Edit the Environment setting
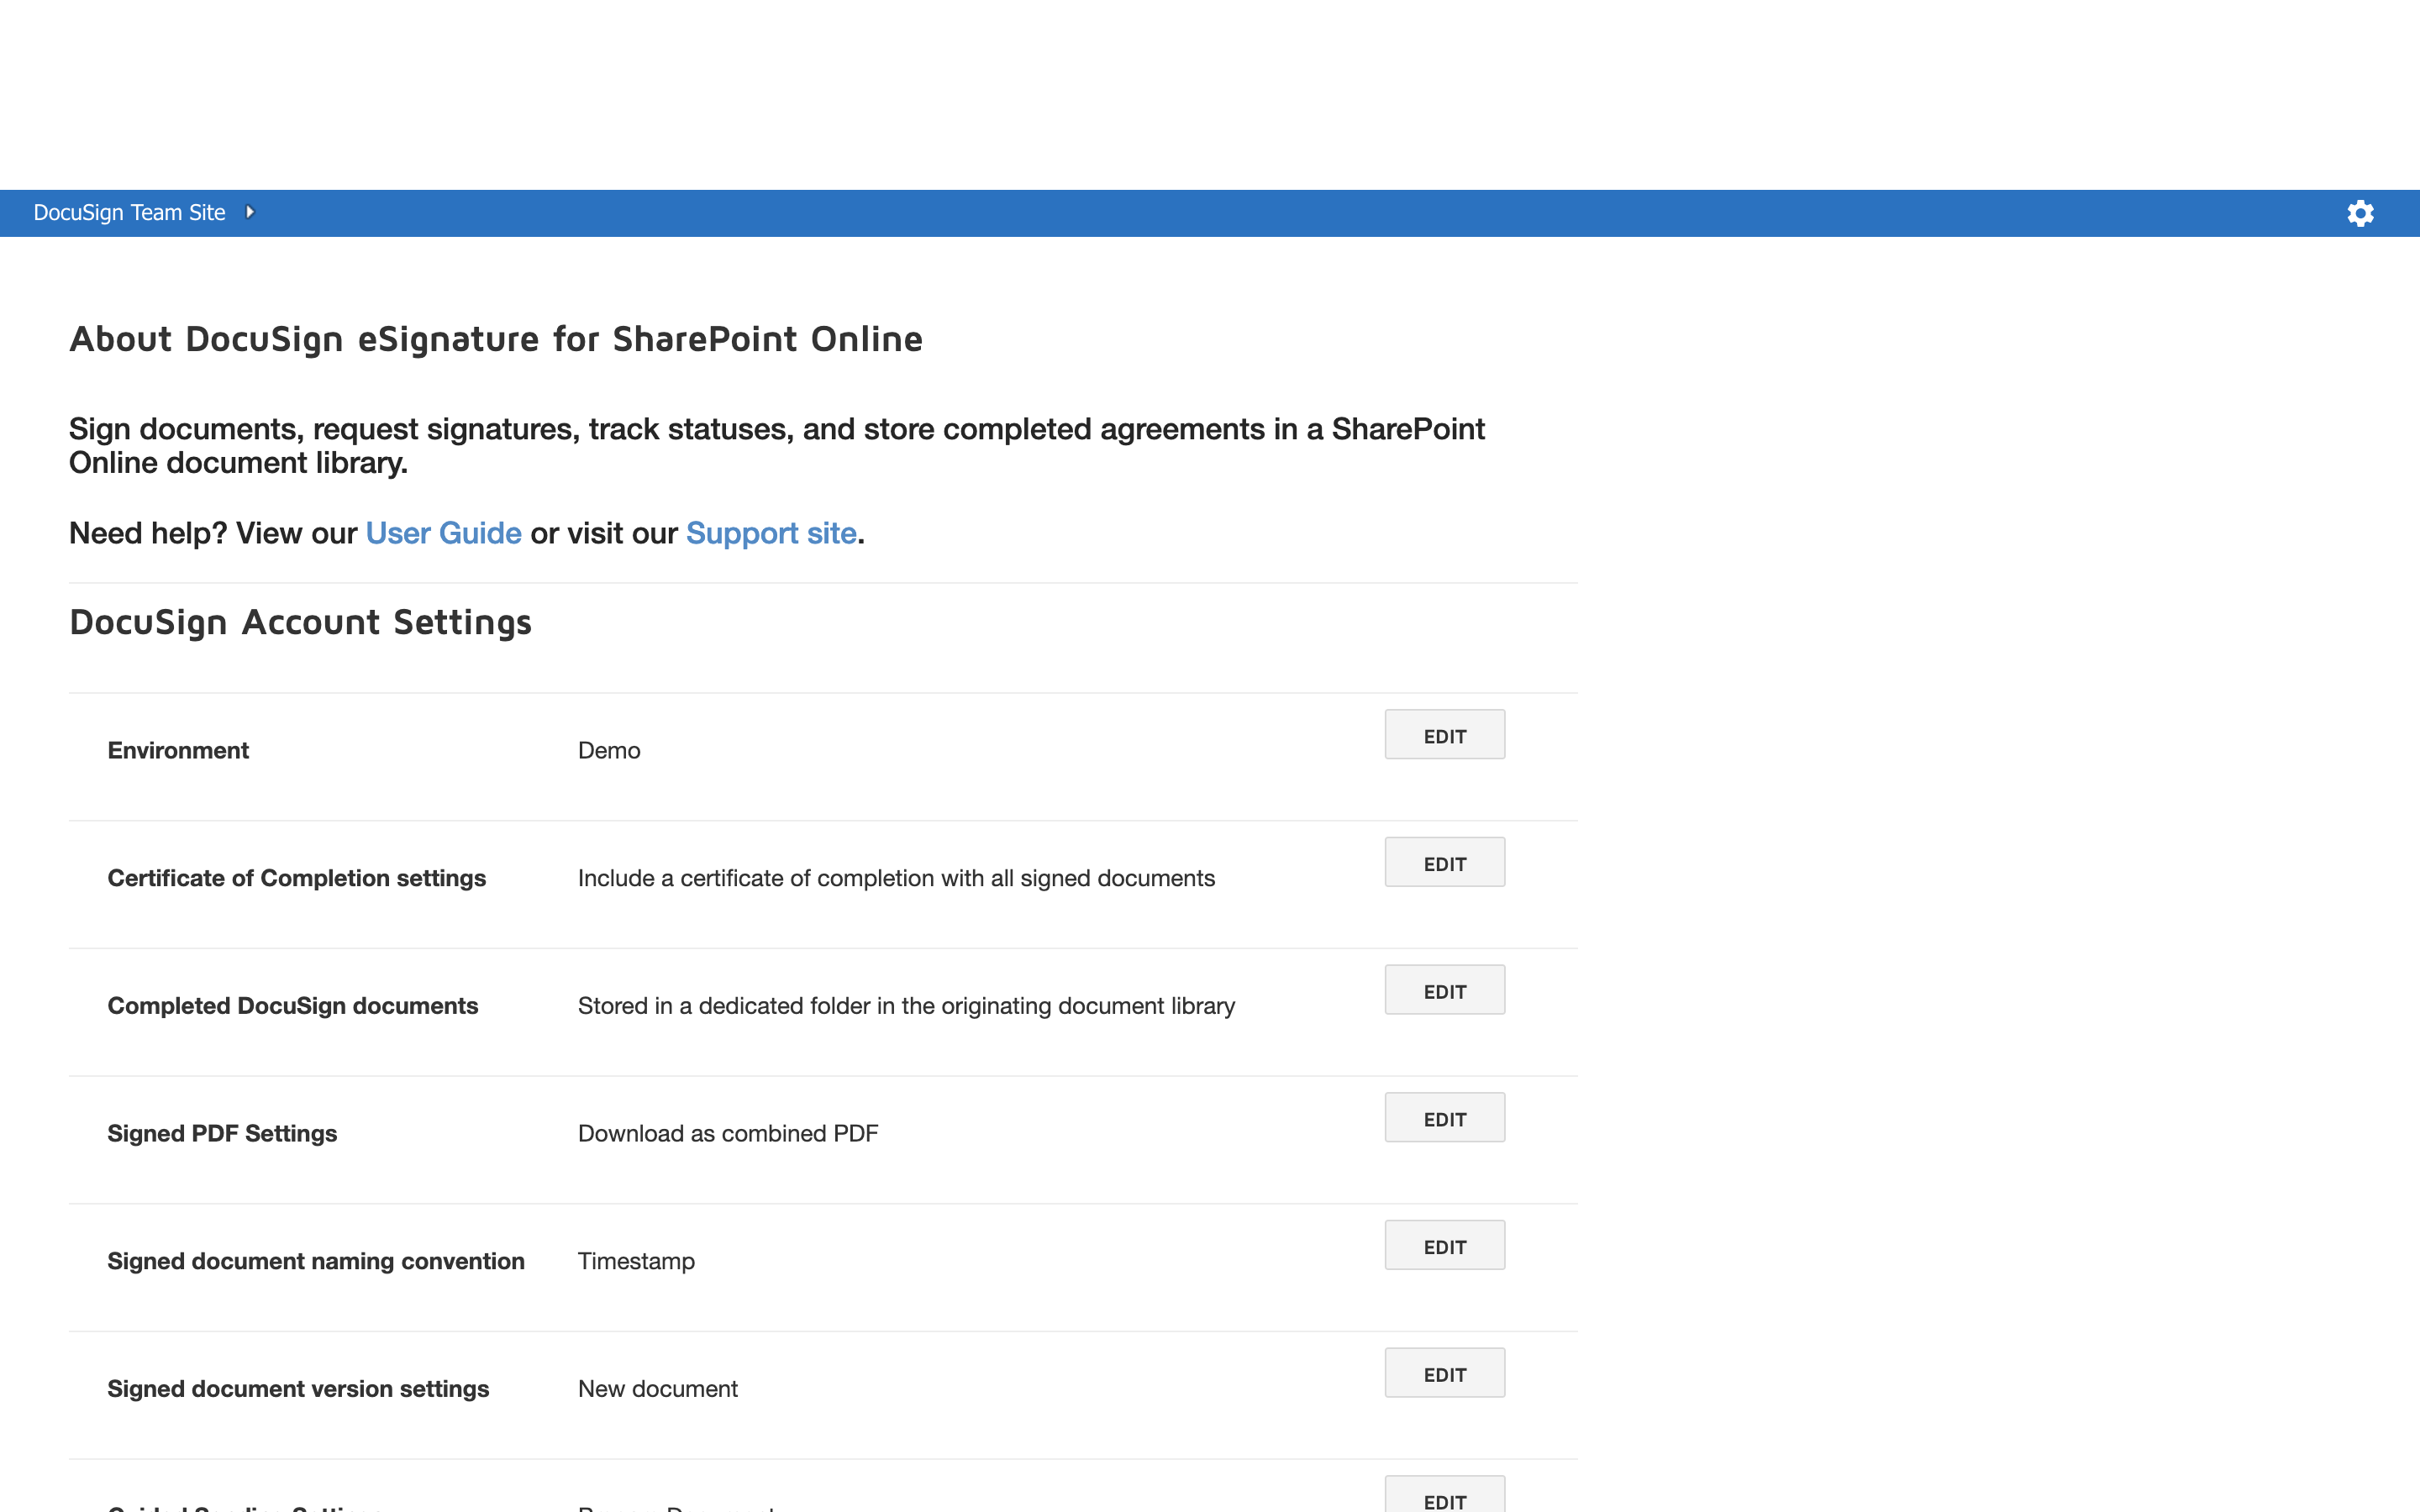Viewport: 2420px width, 1512px height. tap(1444, 735)
